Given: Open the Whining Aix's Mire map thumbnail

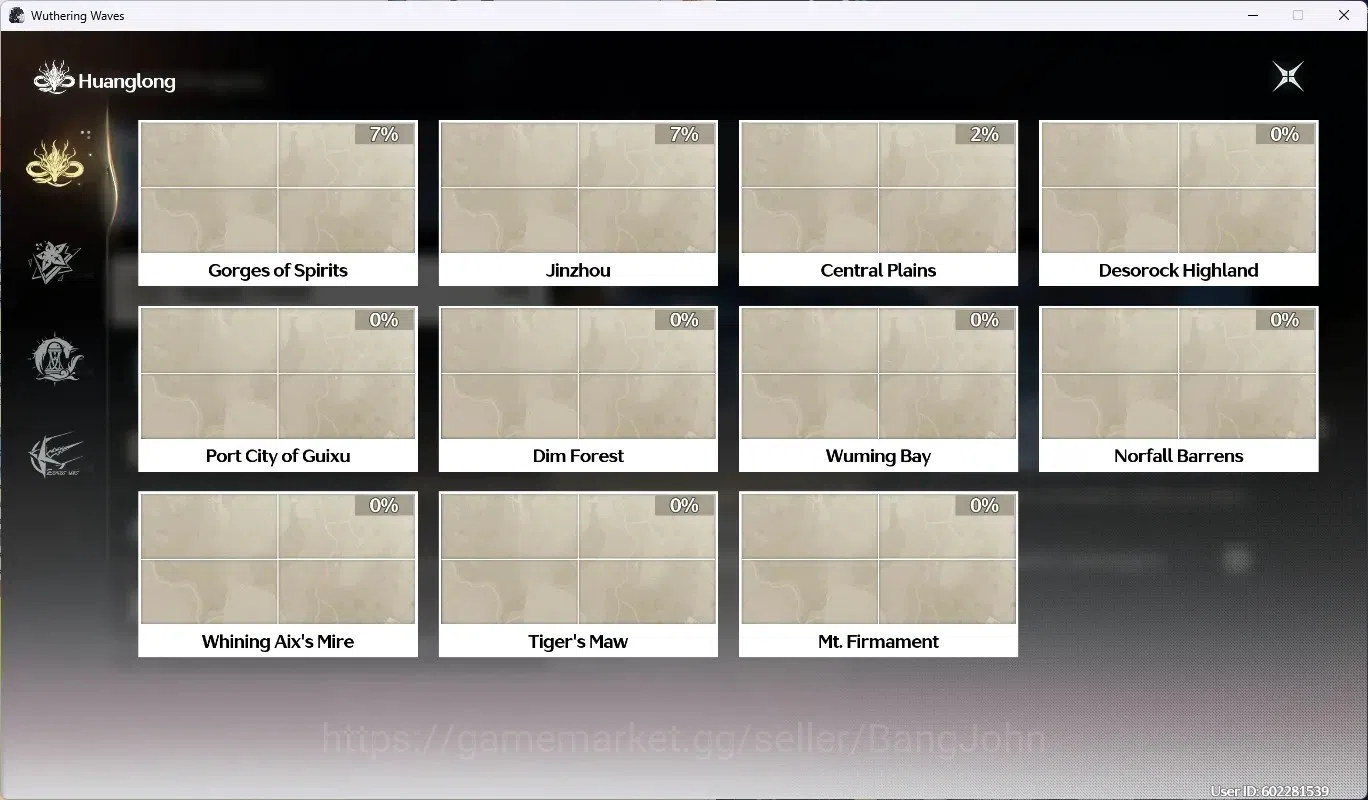Looking at the screenshot, I should 278,559.
